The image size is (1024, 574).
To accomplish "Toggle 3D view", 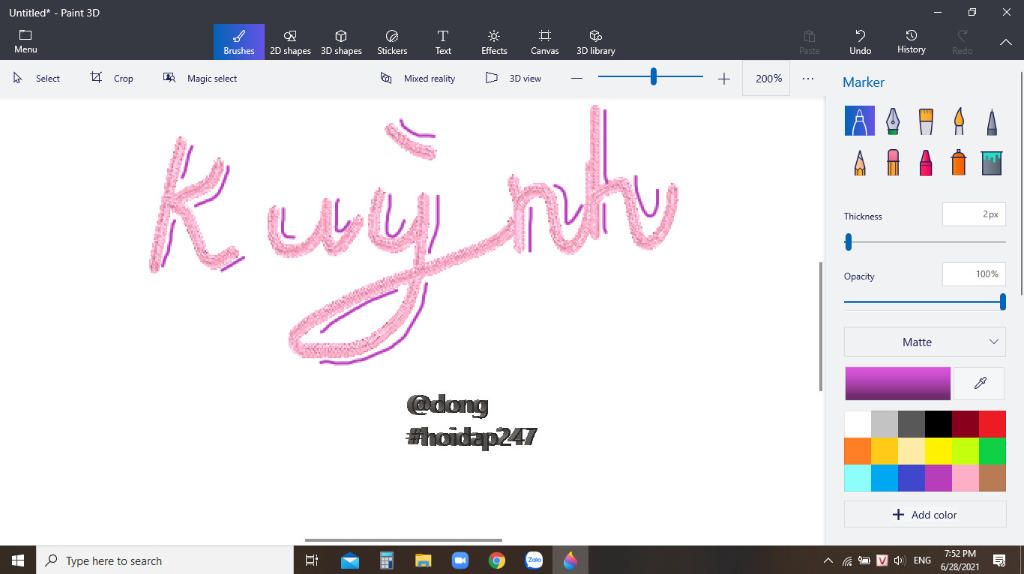I will coord(513,78).
